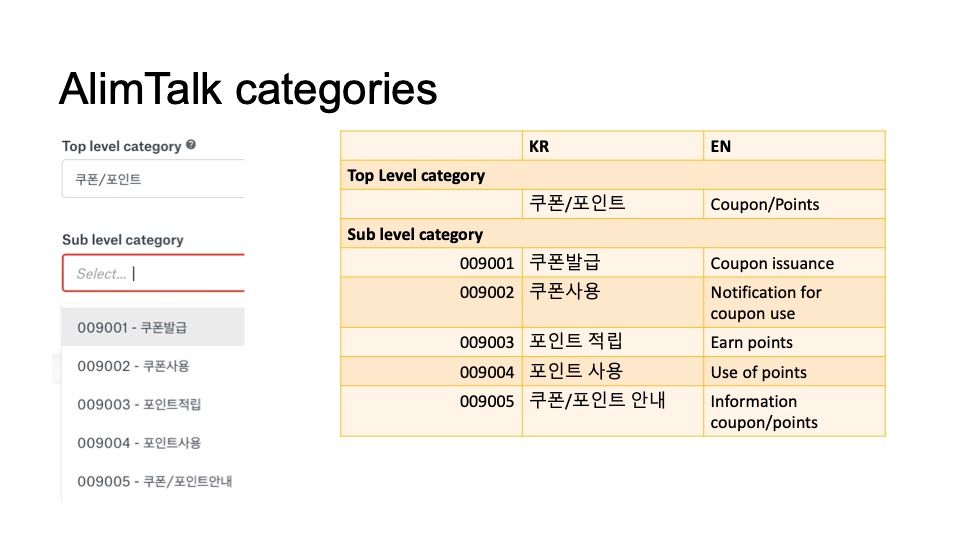
Task: Click table cell code 009003
Action: (x=432, y=342)
